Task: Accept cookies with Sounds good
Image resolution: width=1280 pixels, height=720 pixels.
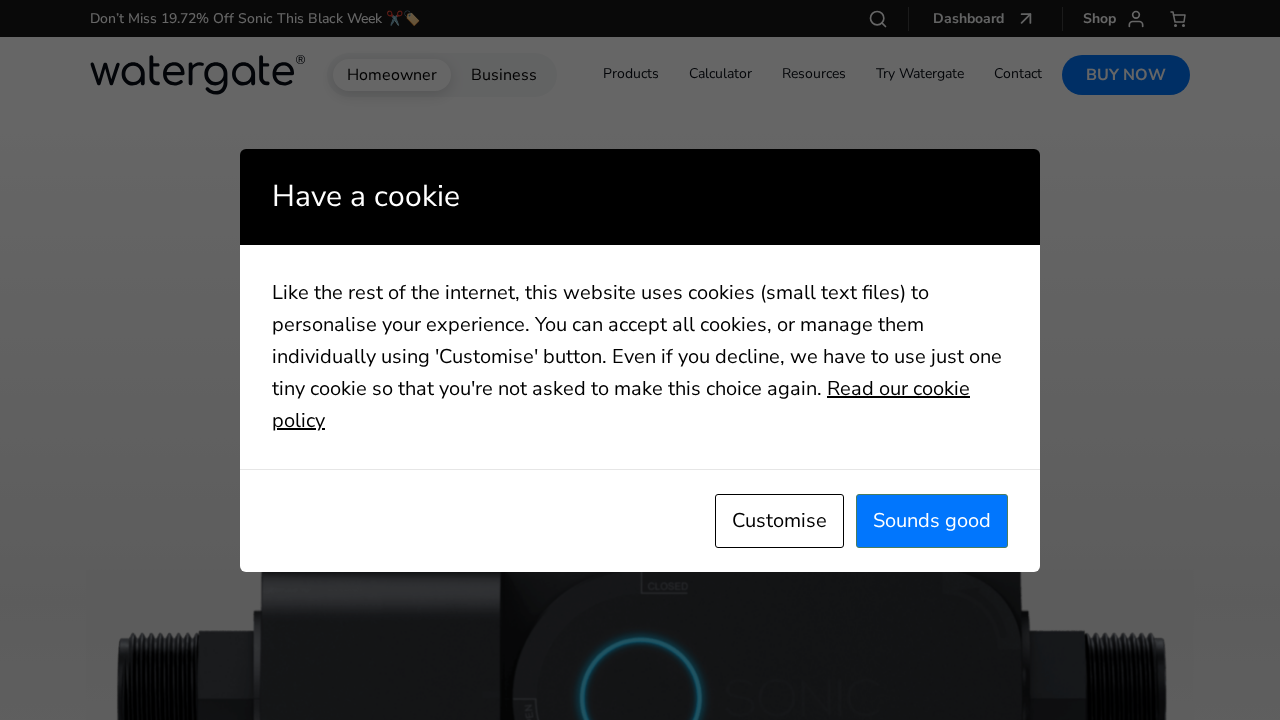Action: [x=931, y=520]
